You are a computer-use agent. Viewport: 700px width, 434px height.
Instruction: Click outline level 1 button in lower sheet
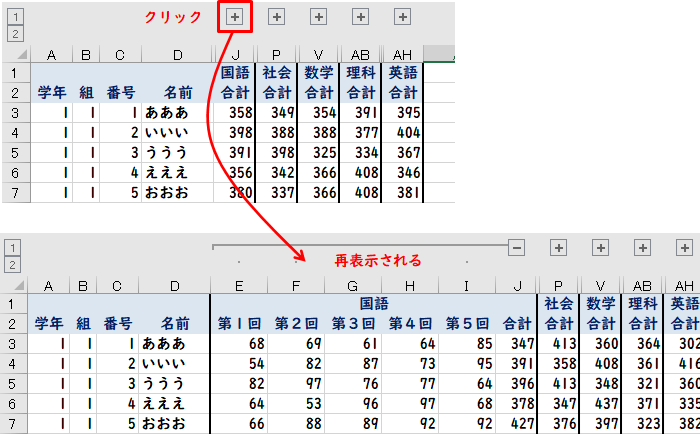[14, 248]
